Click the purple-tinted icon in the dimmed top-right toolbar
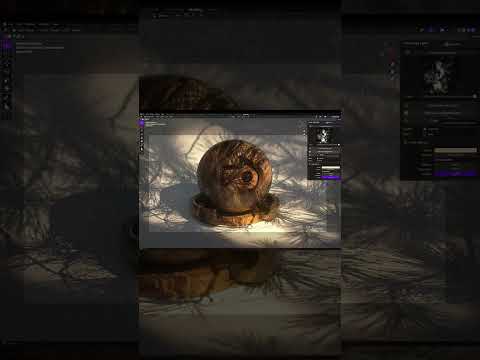Image resolution: width=480 pixels, height=360 pixels. pyautogui.click(x=431, y=30)
